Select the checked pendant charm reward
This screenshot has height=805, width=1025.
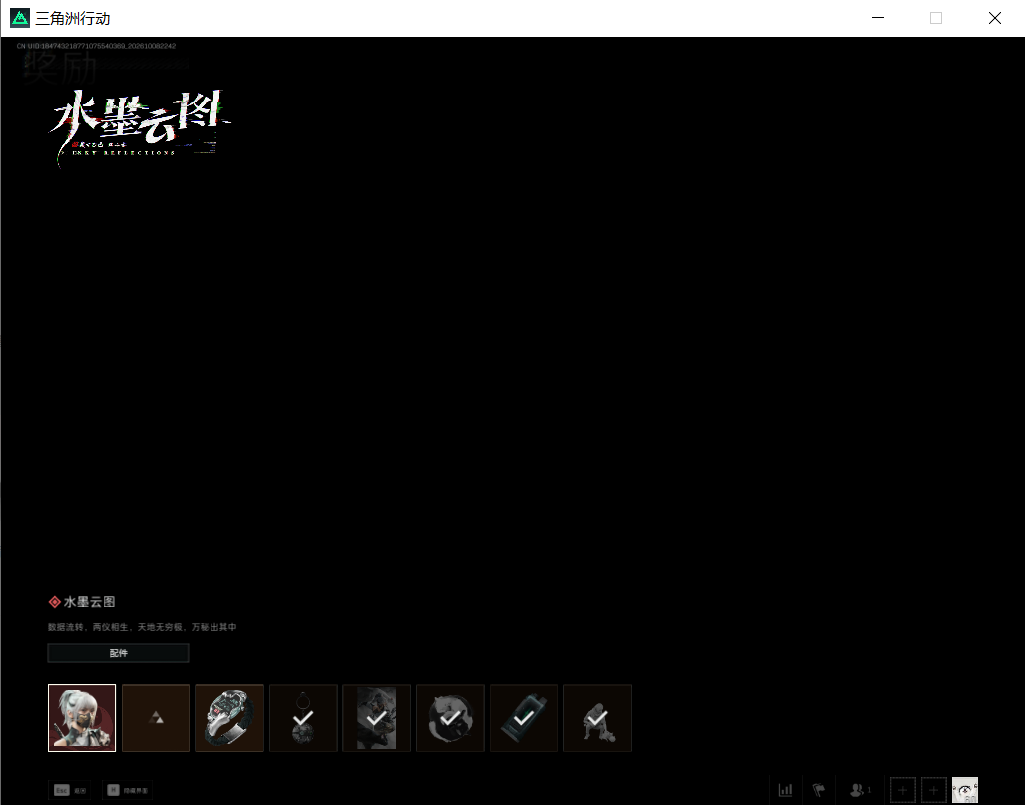[303, 718]
